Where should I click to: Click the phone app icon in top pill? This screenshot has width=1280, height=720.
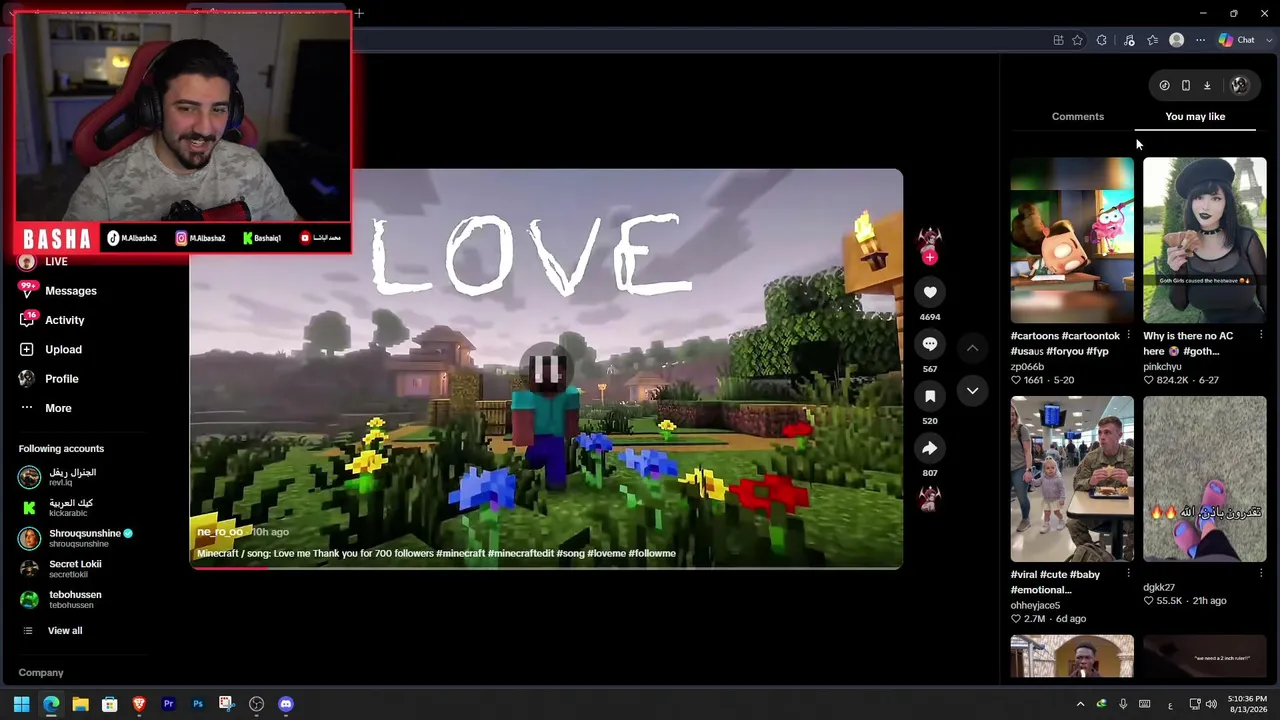(x=1186, y=86)
